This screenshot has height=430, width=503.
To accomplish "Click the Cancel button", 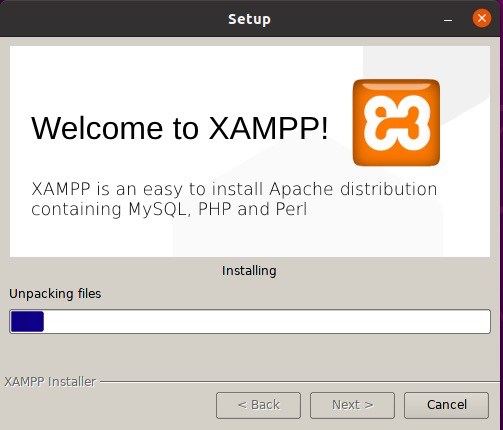I will [446, 405].
